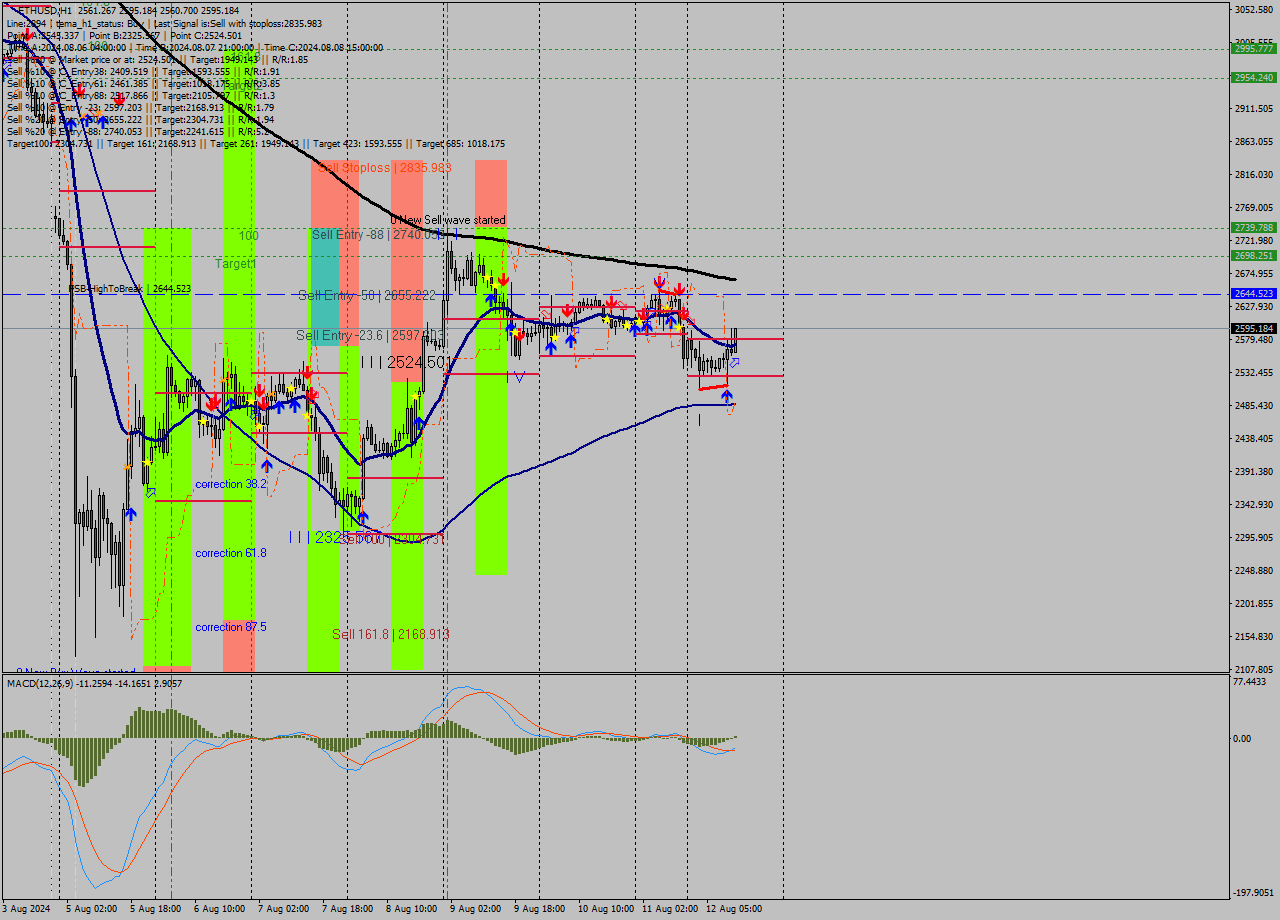The height and width of the screenshot is (920, 1280).
Task: Select the 'Sell Stoploss | 2835.983' label
Action: pos(384,168)
